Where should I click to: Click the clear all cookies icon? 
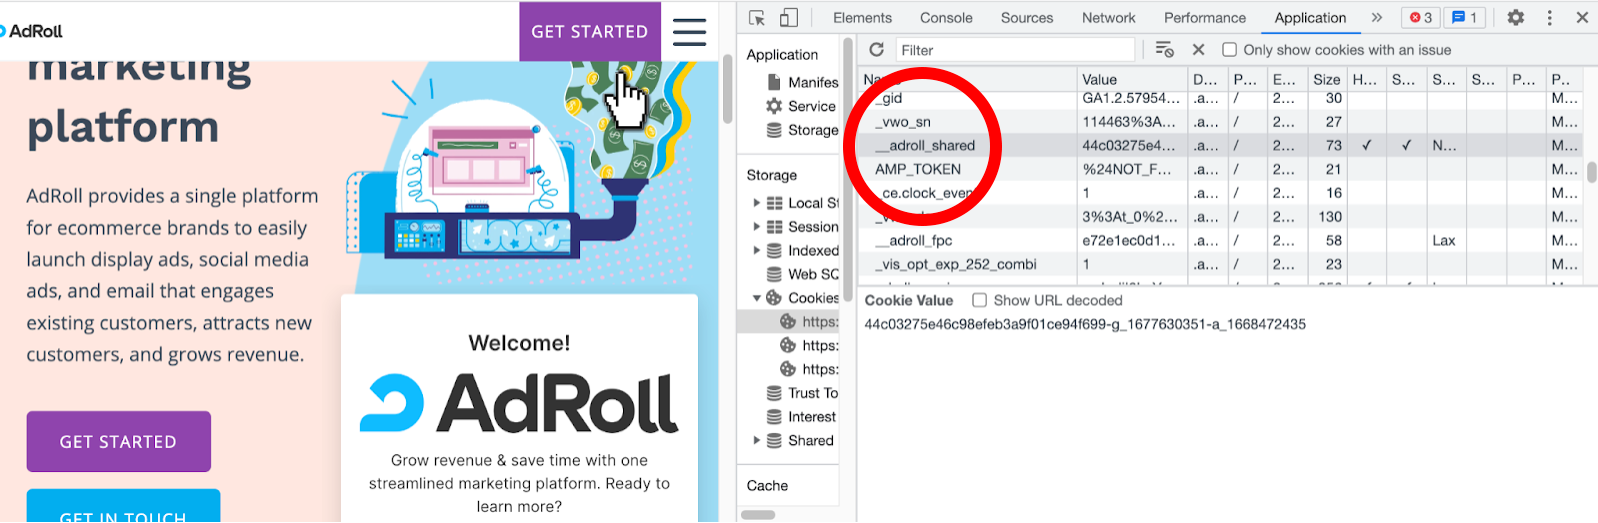(x=1164, y=49)
